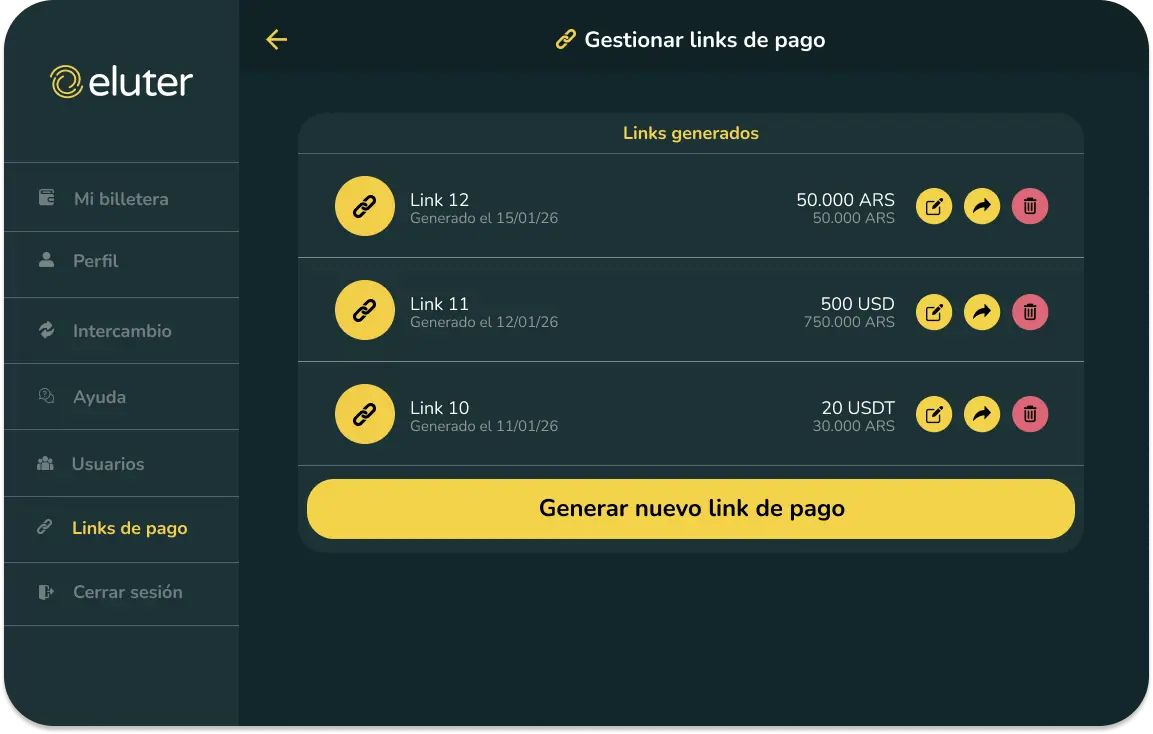Click the eluter logo

(x=122, y=81)
